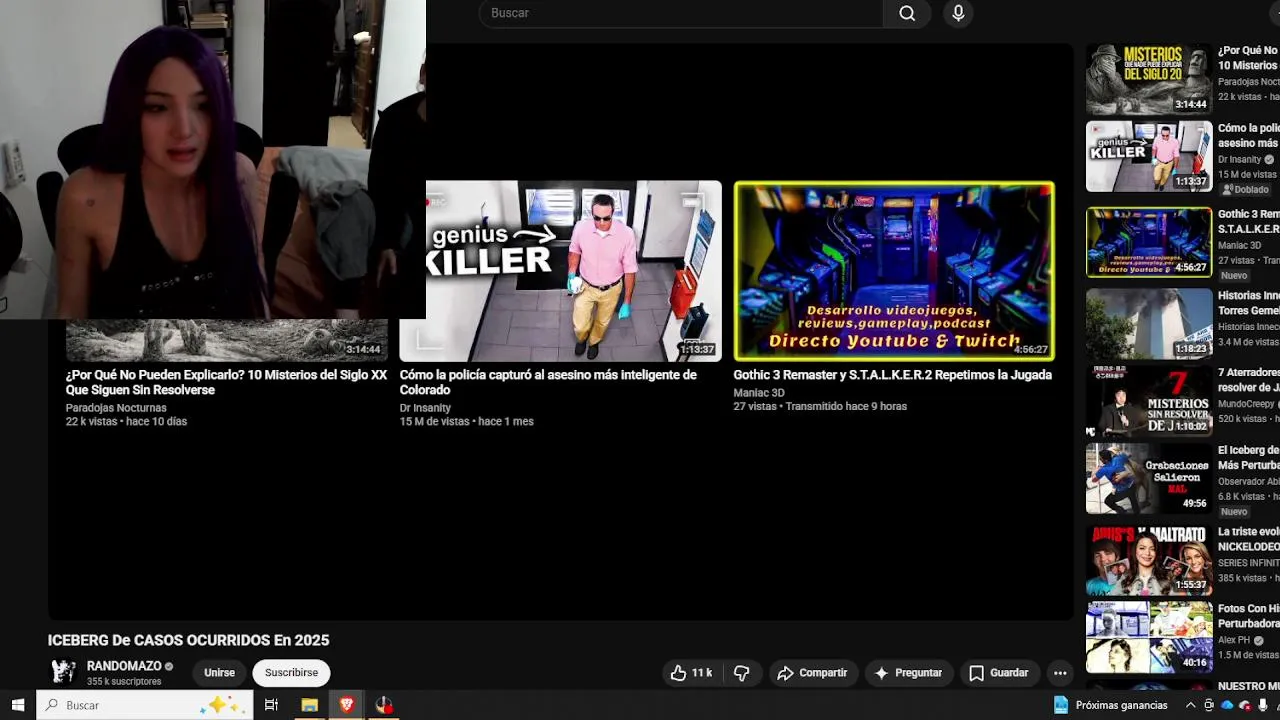Open genius KILLER end-screen video thumbnail
This screenshot has width=1280, height=720.
[x=574, y=270]
